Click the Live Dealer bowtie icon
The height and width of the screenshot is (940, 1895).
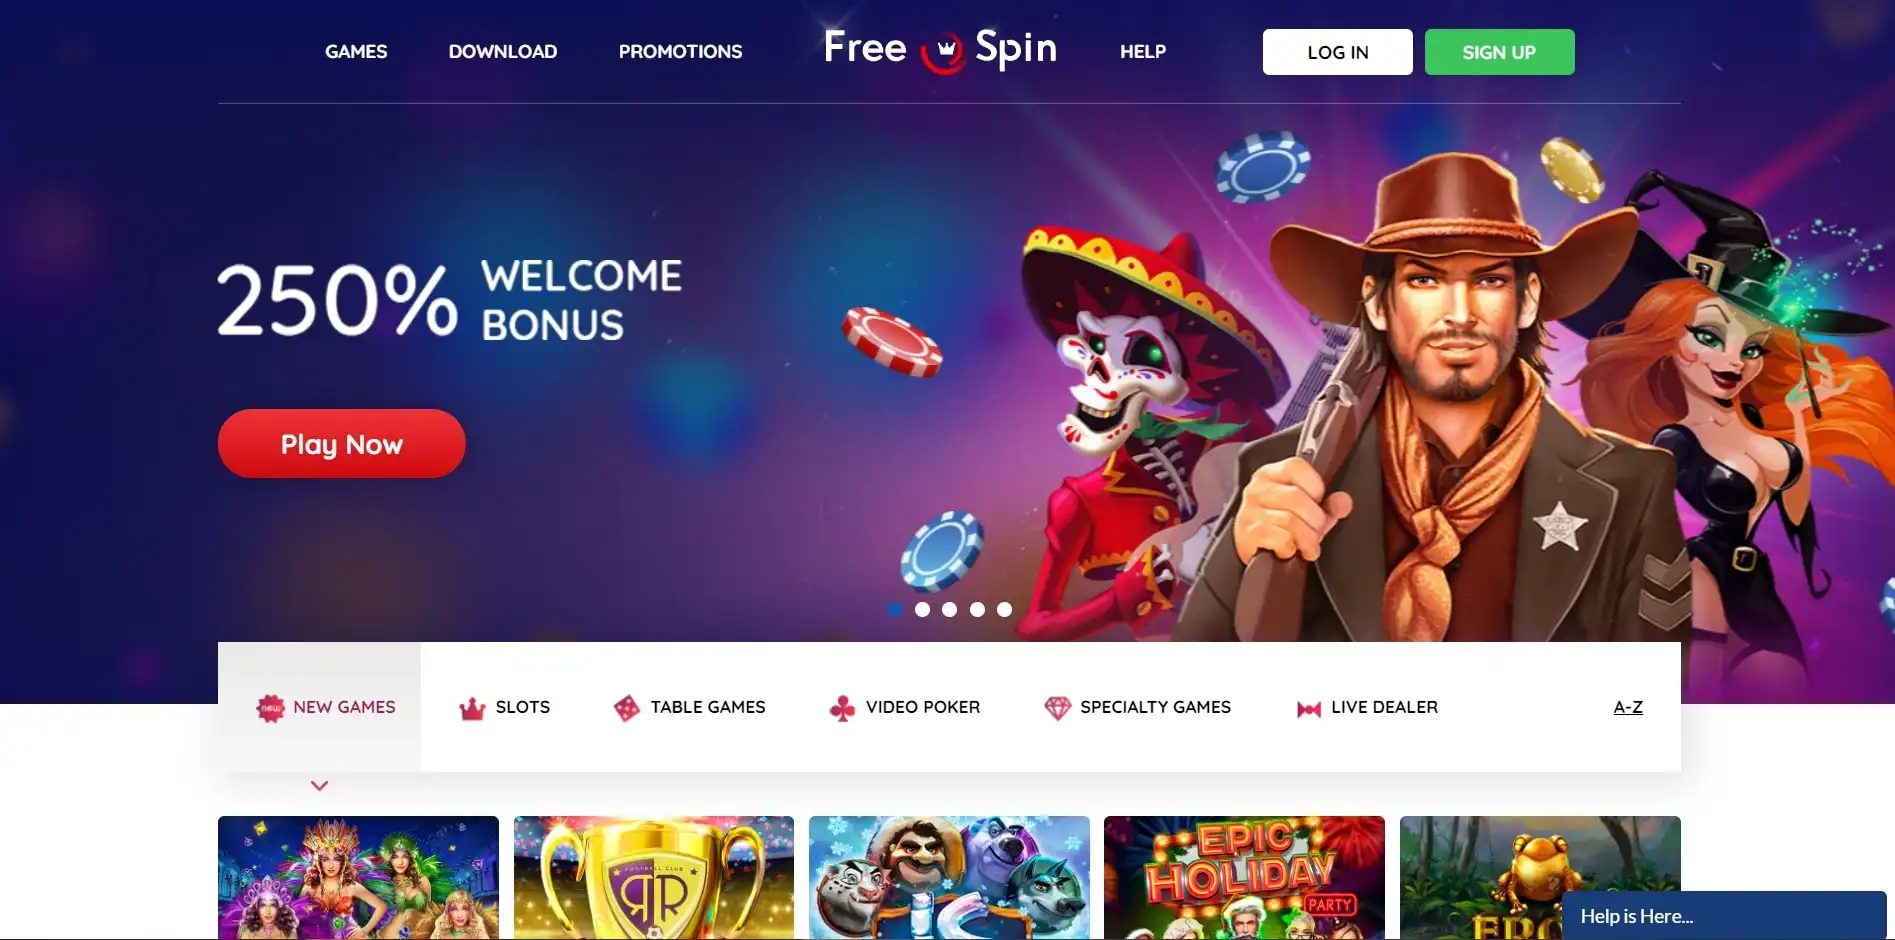[1309, 709]
